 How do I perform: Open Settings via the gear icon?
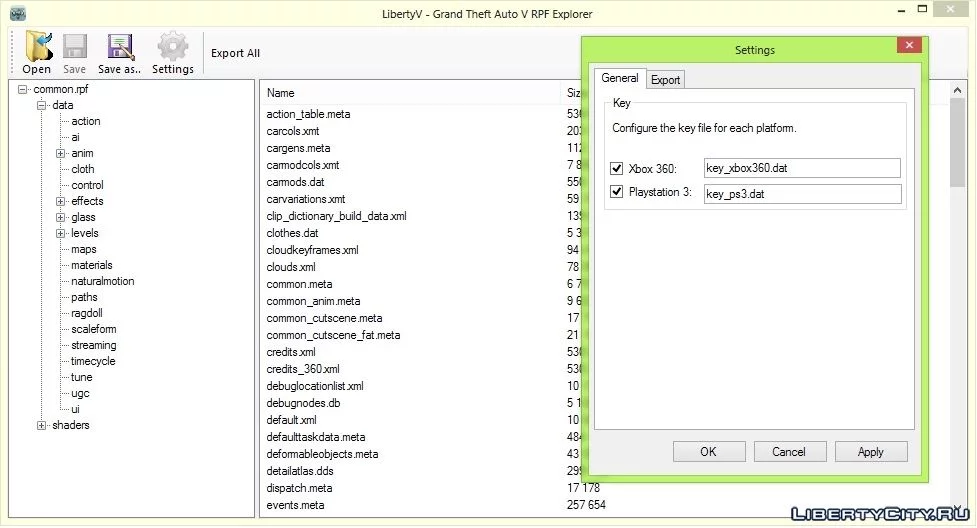[x=173, y=46]
